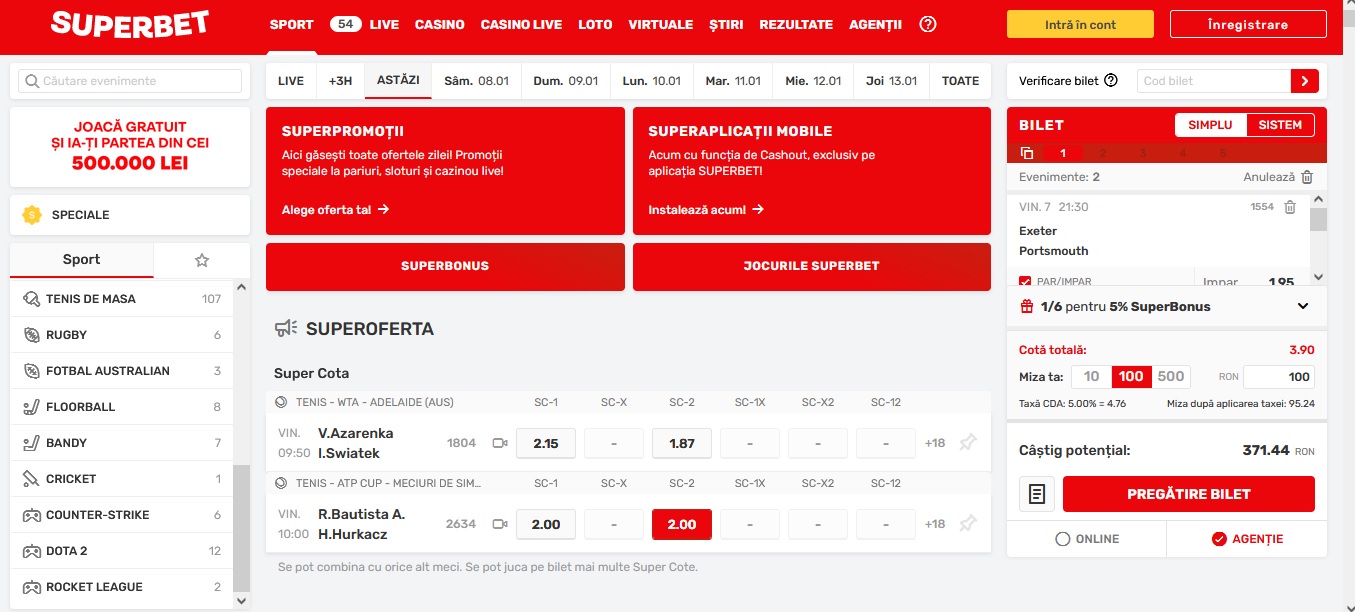Remove Exeter Portsmouth event with trash icon
The height and width of the screenshot is (612, 1360).
click(x=1290, y=207)
